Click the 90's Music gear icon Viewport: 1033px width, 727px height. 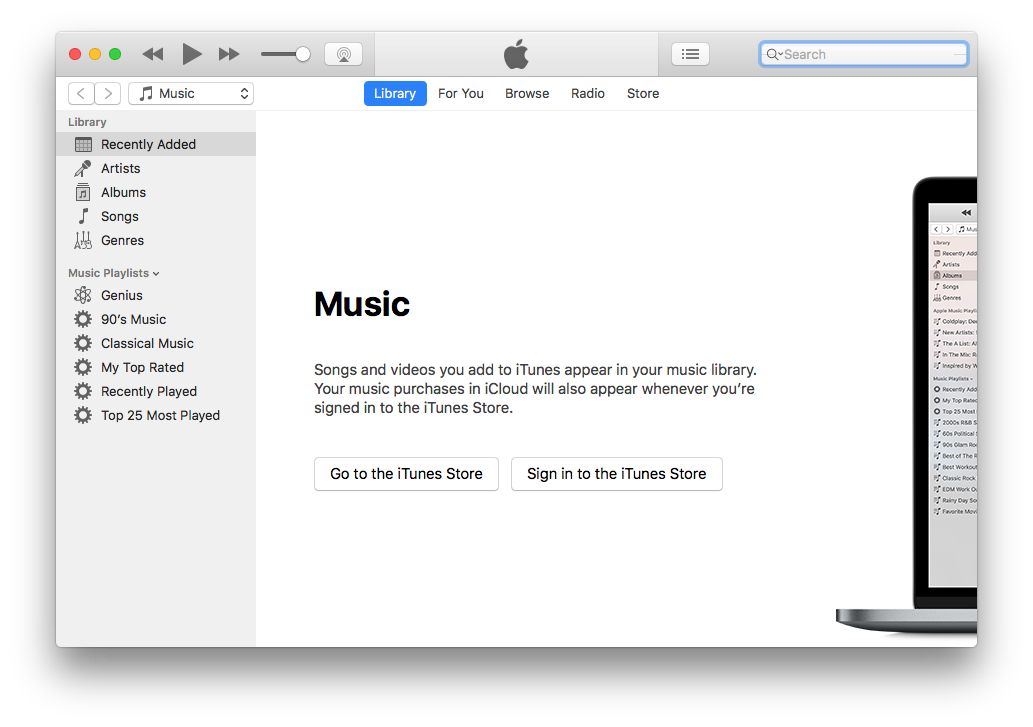[x=82, y=319]
